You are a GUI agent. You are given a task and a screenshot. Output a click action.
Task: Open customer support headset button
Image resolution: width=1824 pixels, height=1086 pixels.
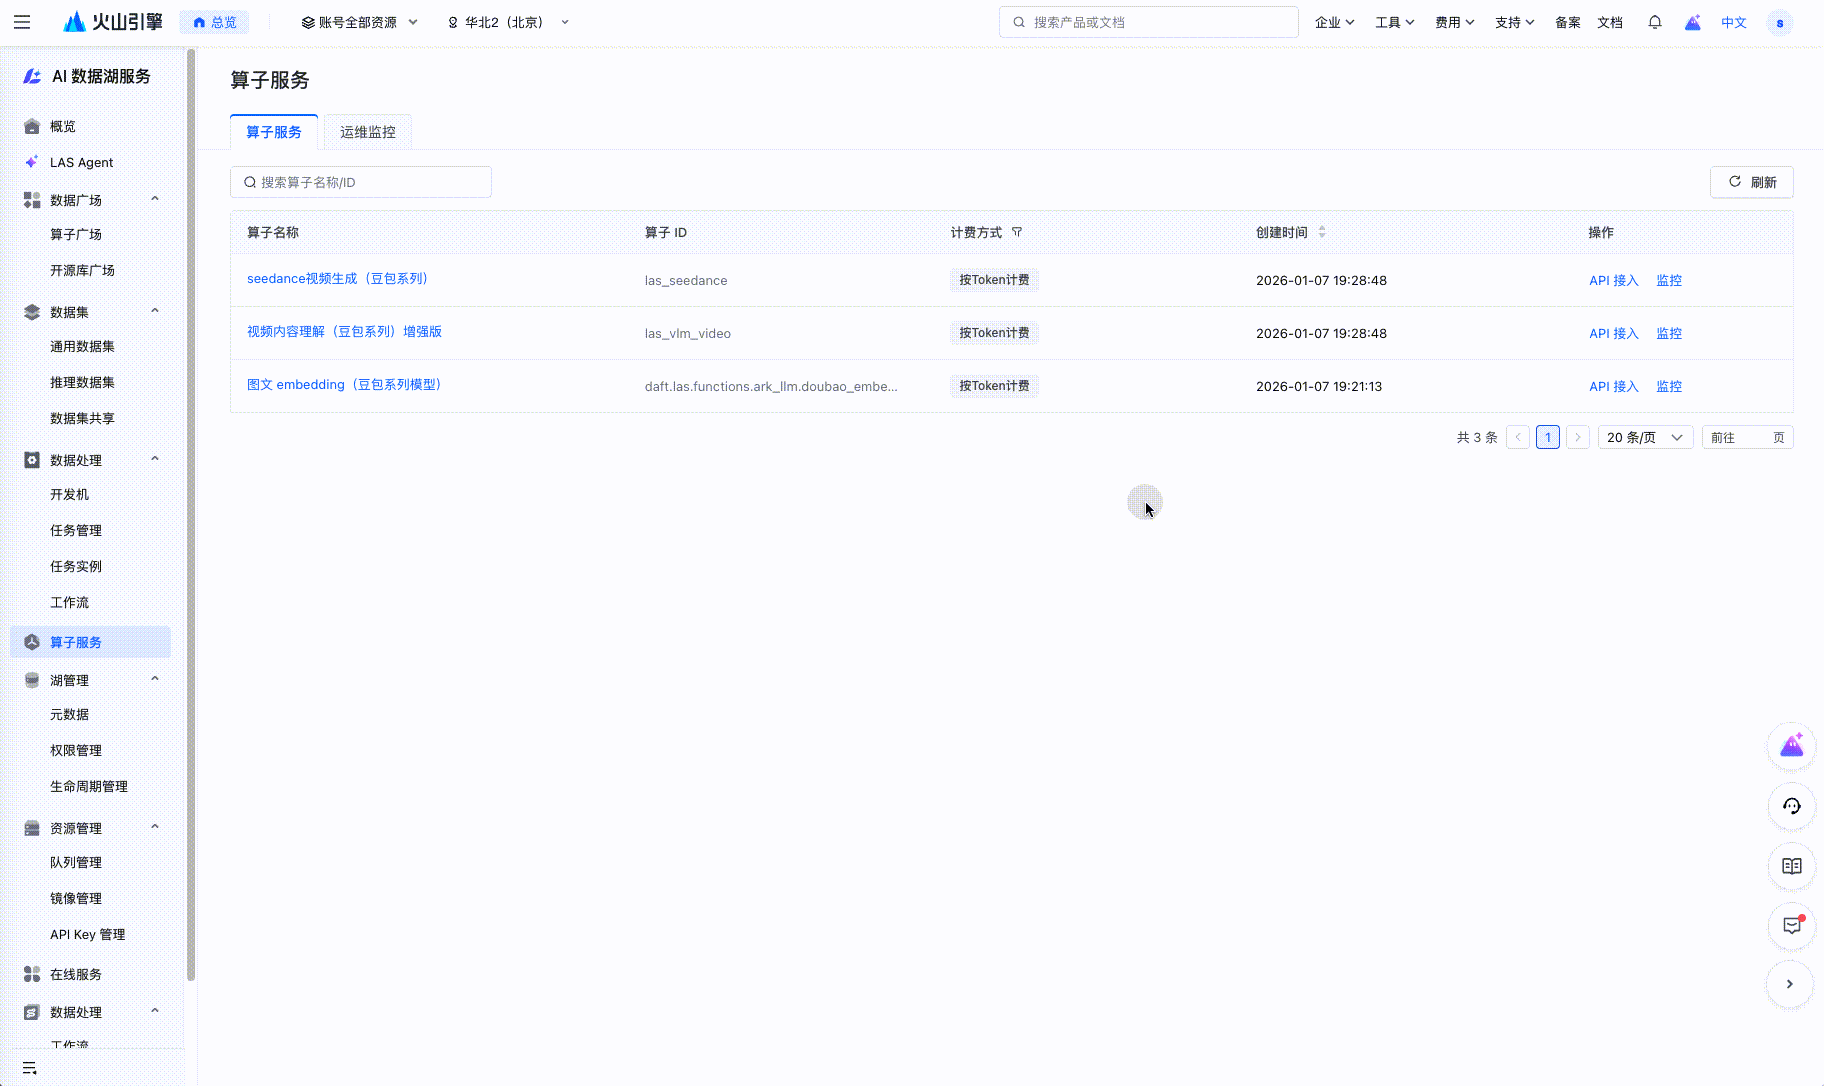(x=1792, y=806)
